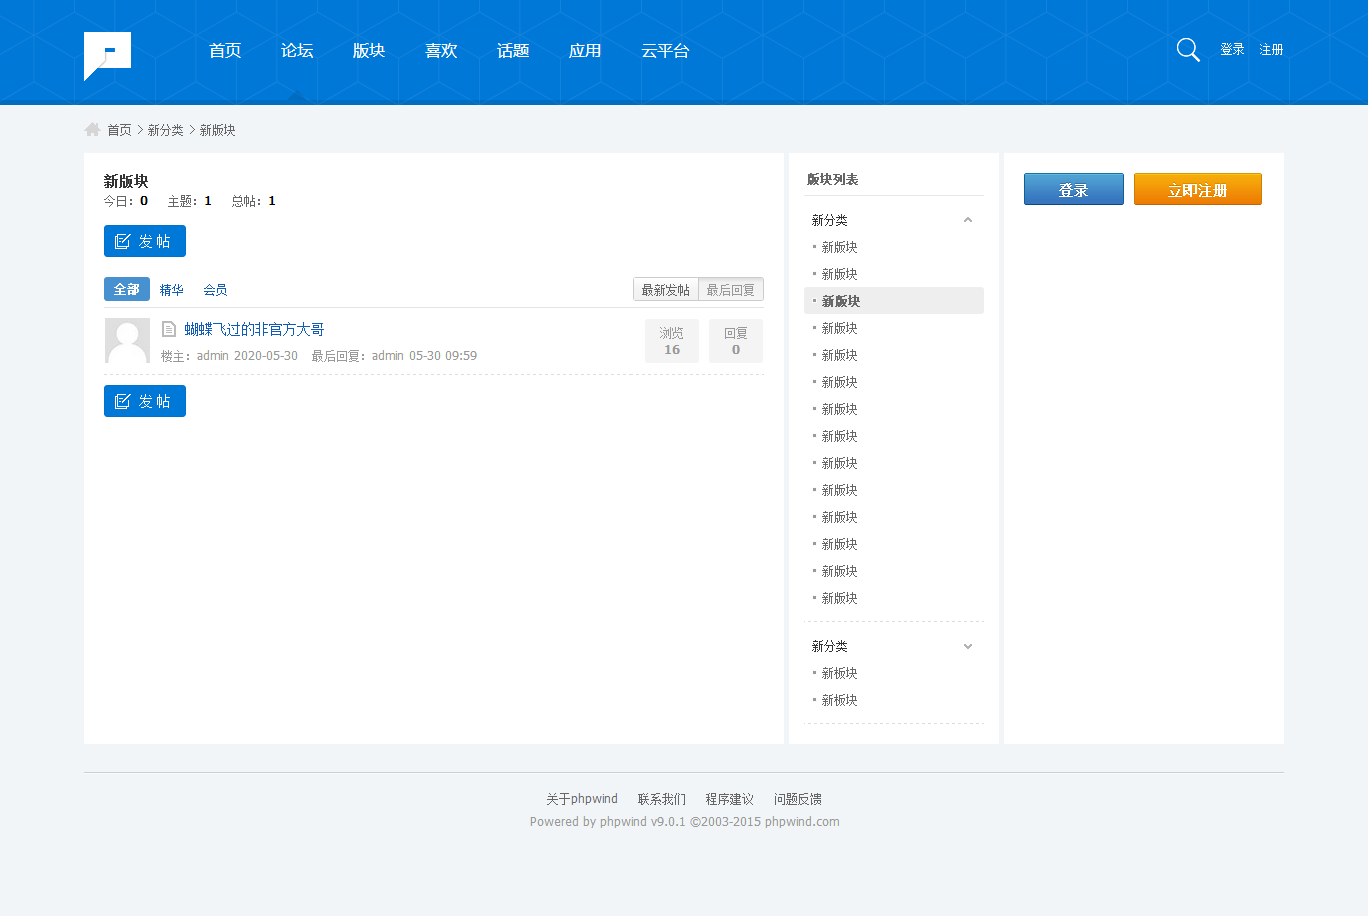Click the bold 新版块 forum title heading

click(126, 181)
